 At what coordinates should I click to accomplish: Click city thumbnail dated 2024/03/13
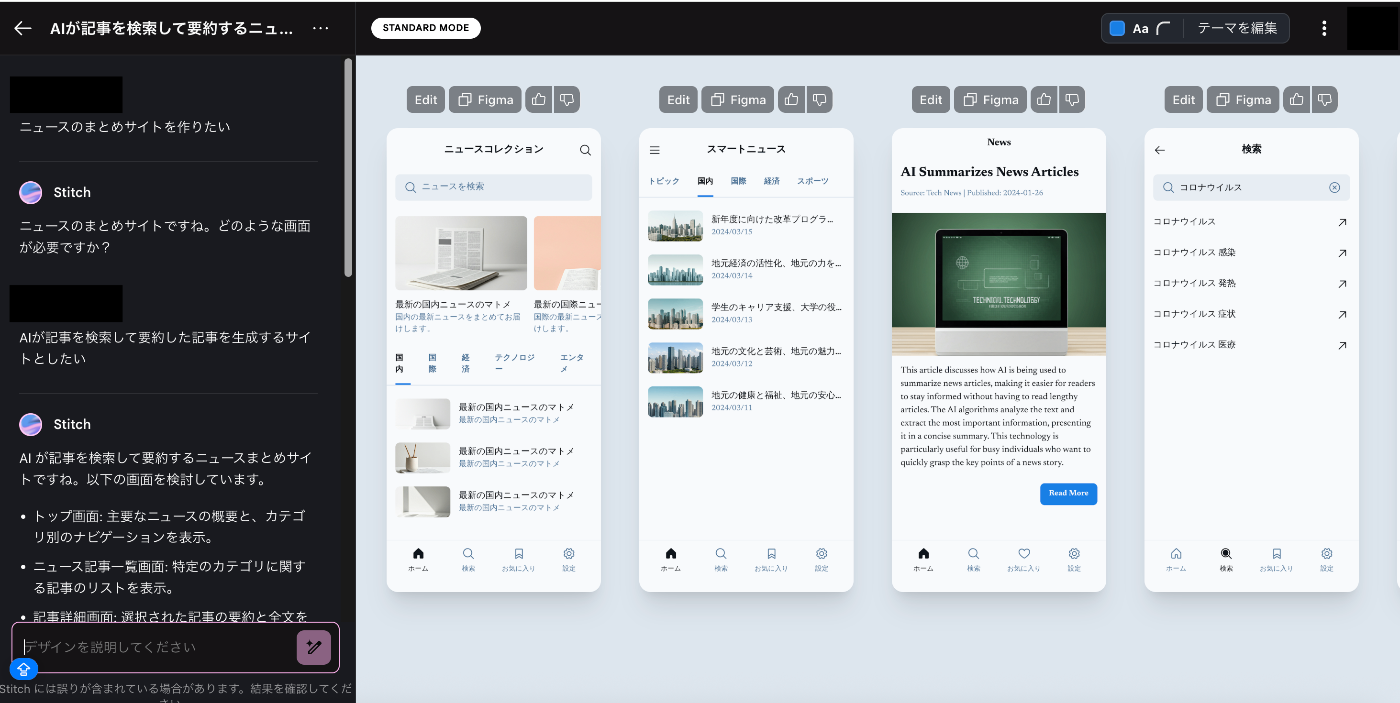point(675,313)
